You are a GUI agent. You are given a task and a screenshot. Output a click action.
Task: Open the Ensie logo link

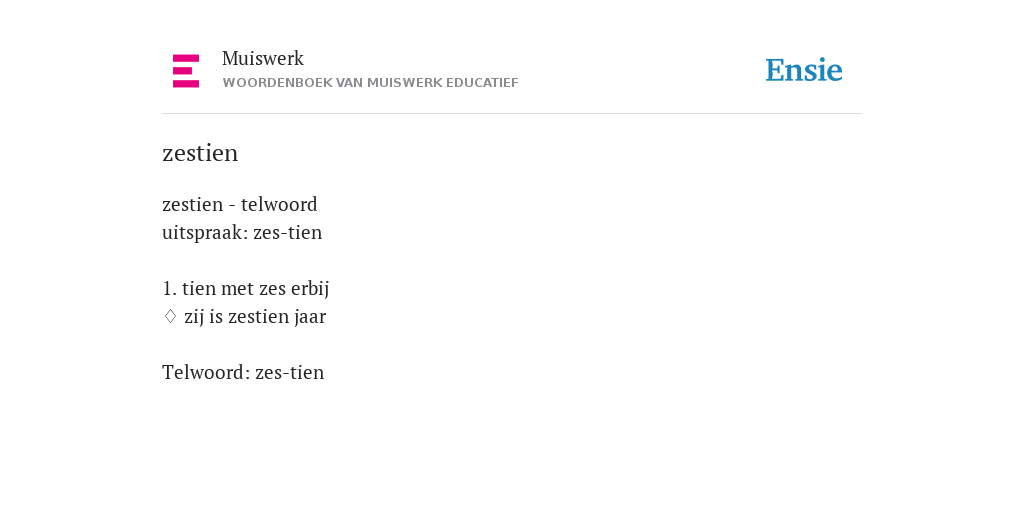(804, 71)
